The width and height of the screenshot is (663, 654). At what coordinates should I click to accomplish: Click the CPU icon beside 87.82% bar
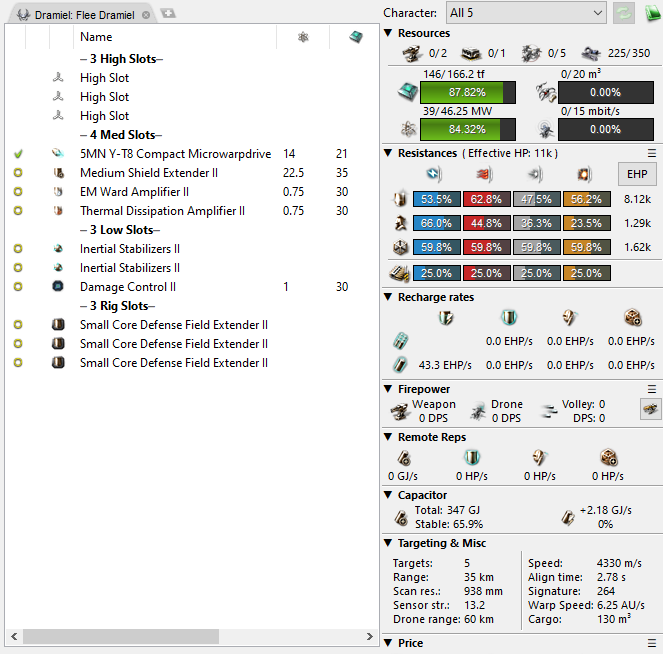[x=408, y=92]
